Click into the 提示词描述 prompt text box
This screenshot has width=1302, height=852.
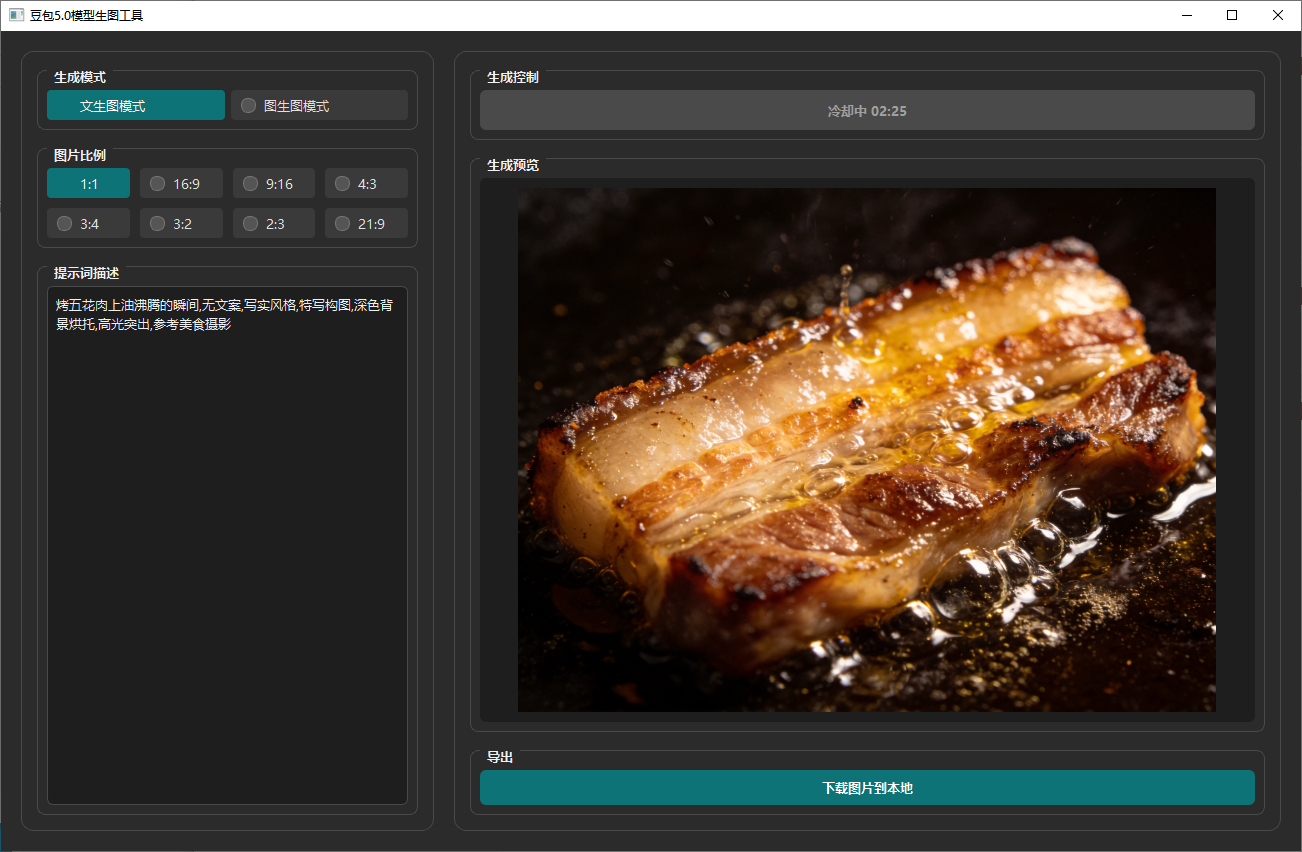(x=227, y=545)
